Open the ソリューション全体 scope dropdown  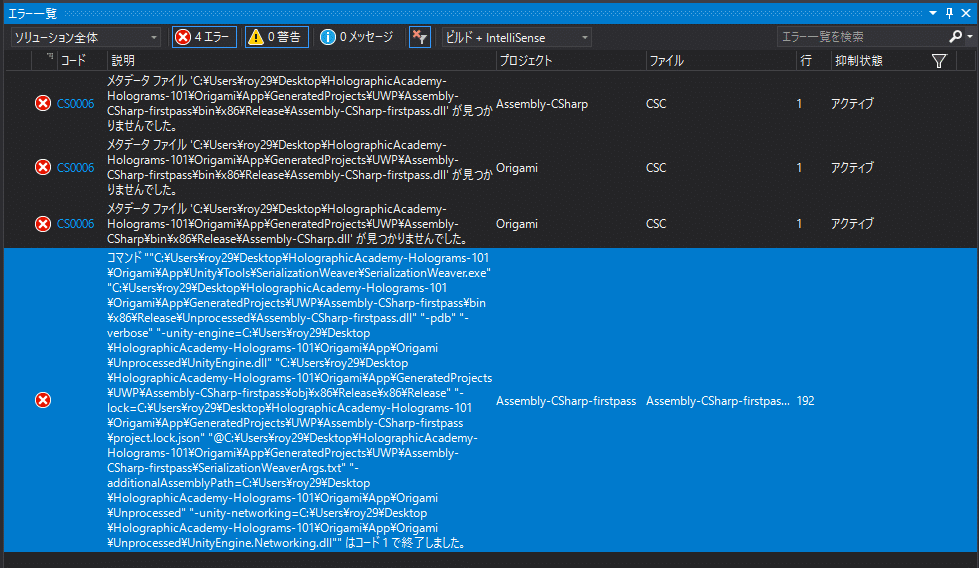[86, 37]
